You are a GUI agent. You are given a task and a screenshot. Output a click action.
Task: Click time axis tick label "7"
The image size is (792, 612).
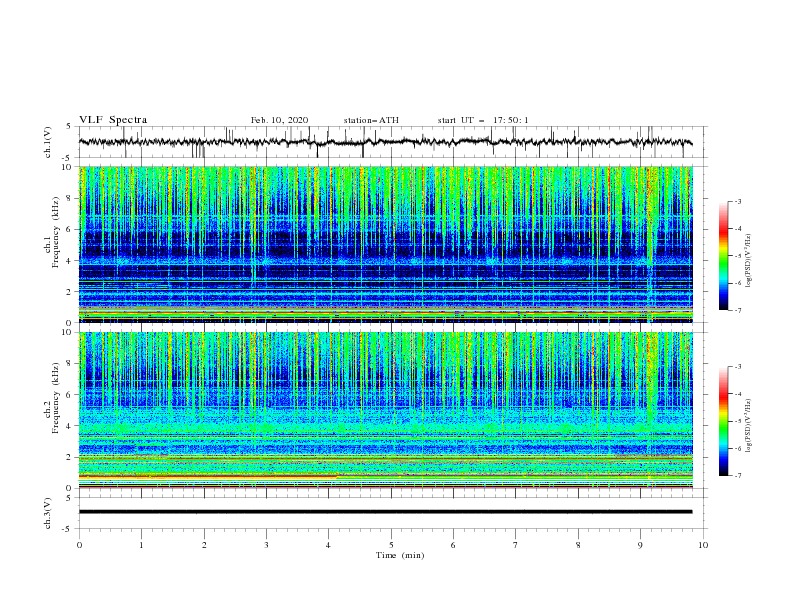click(x=516, y=545)
